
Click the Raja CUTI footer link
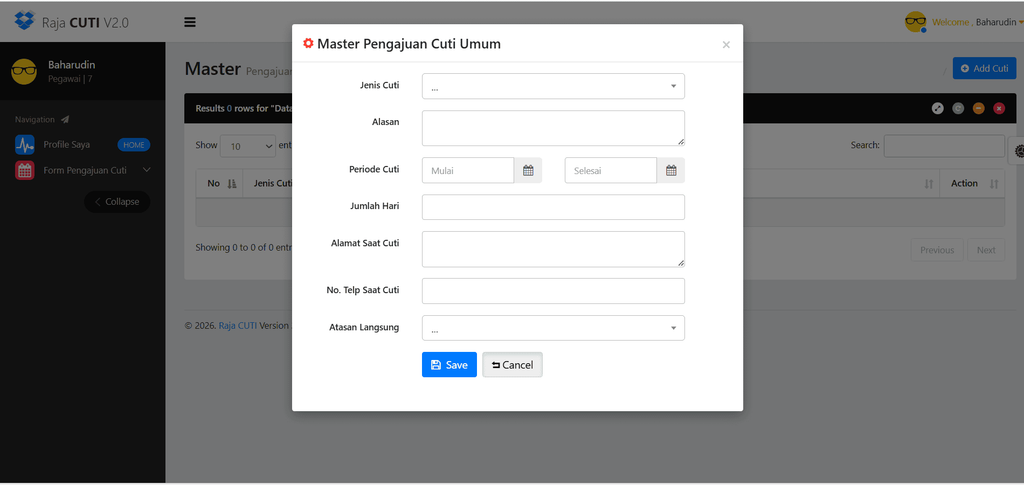tap(238, 325)
